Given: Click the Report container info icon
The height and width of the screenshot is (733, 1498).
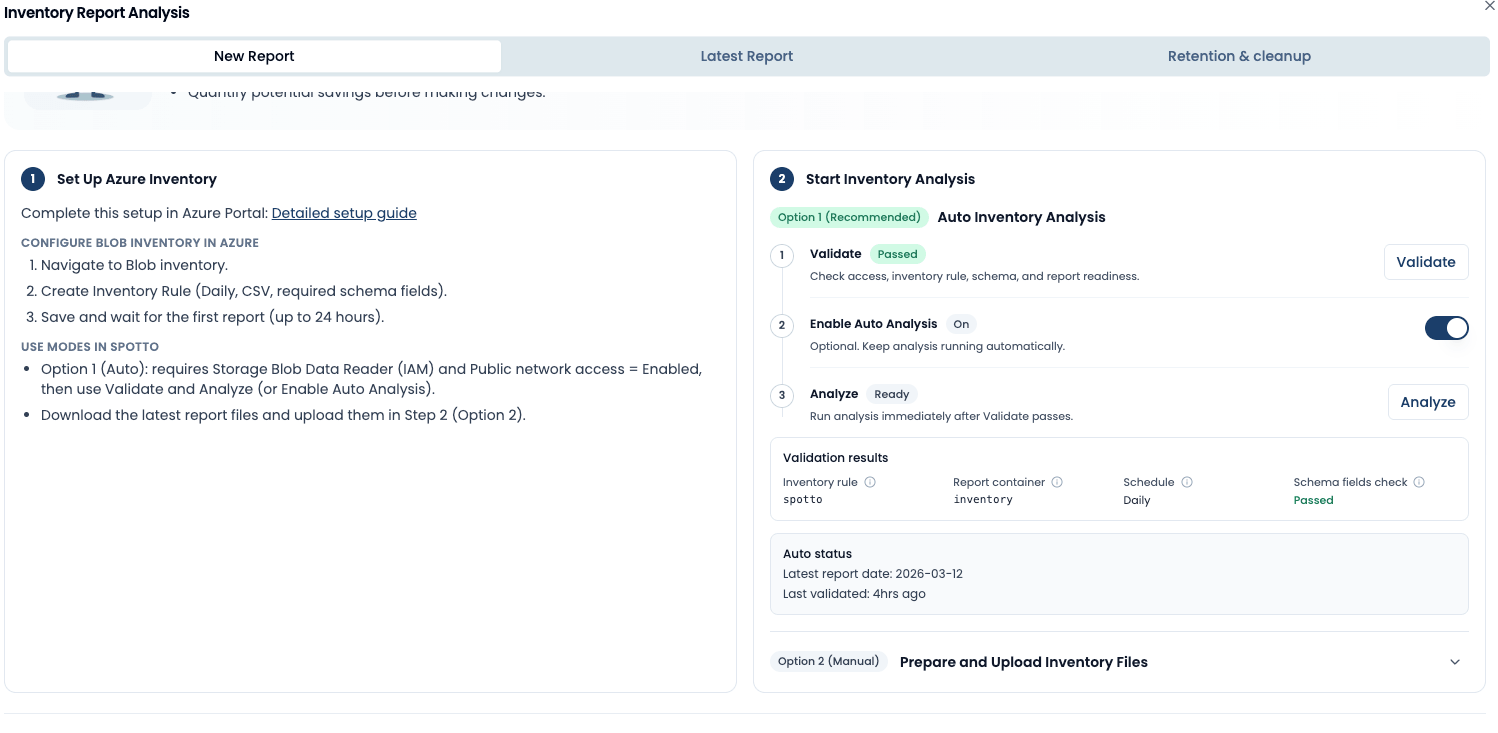Looking at the screenshot, I should [1056, 481].
